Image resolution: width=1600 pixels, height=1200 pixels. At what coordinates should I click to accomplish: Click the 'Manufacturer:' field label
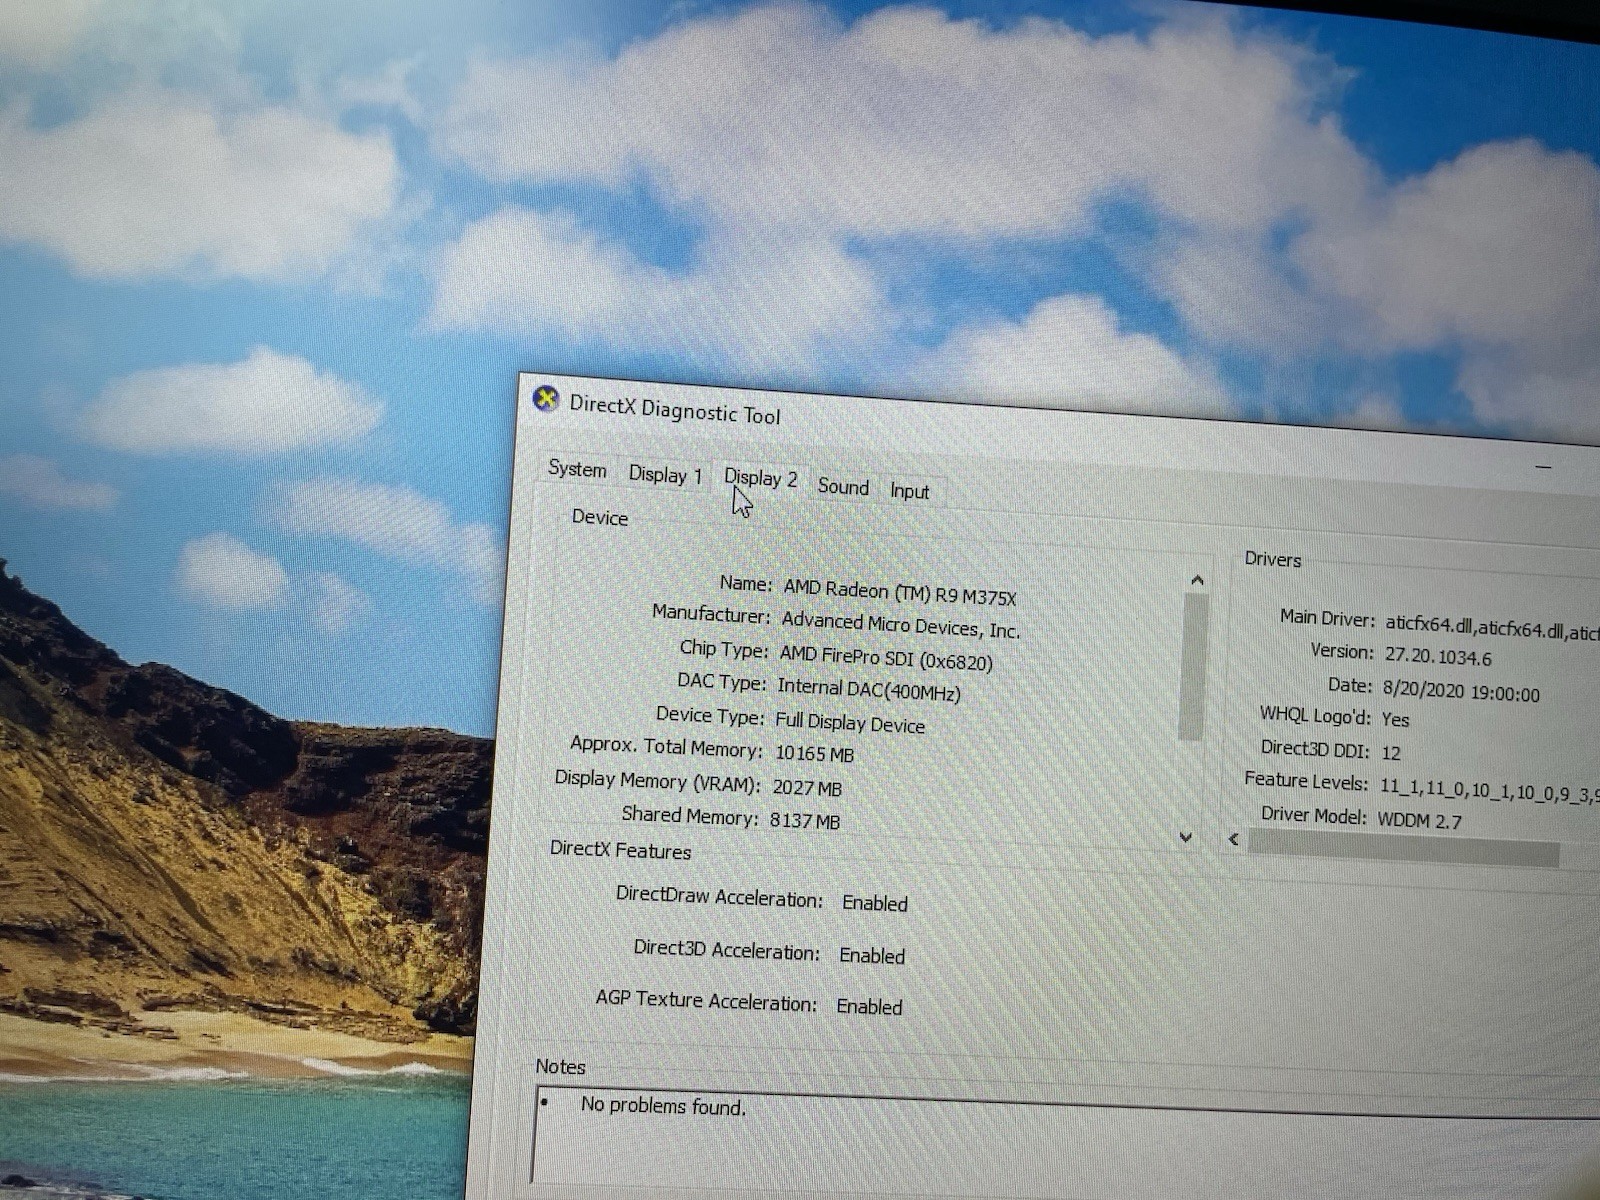point(711,613)
